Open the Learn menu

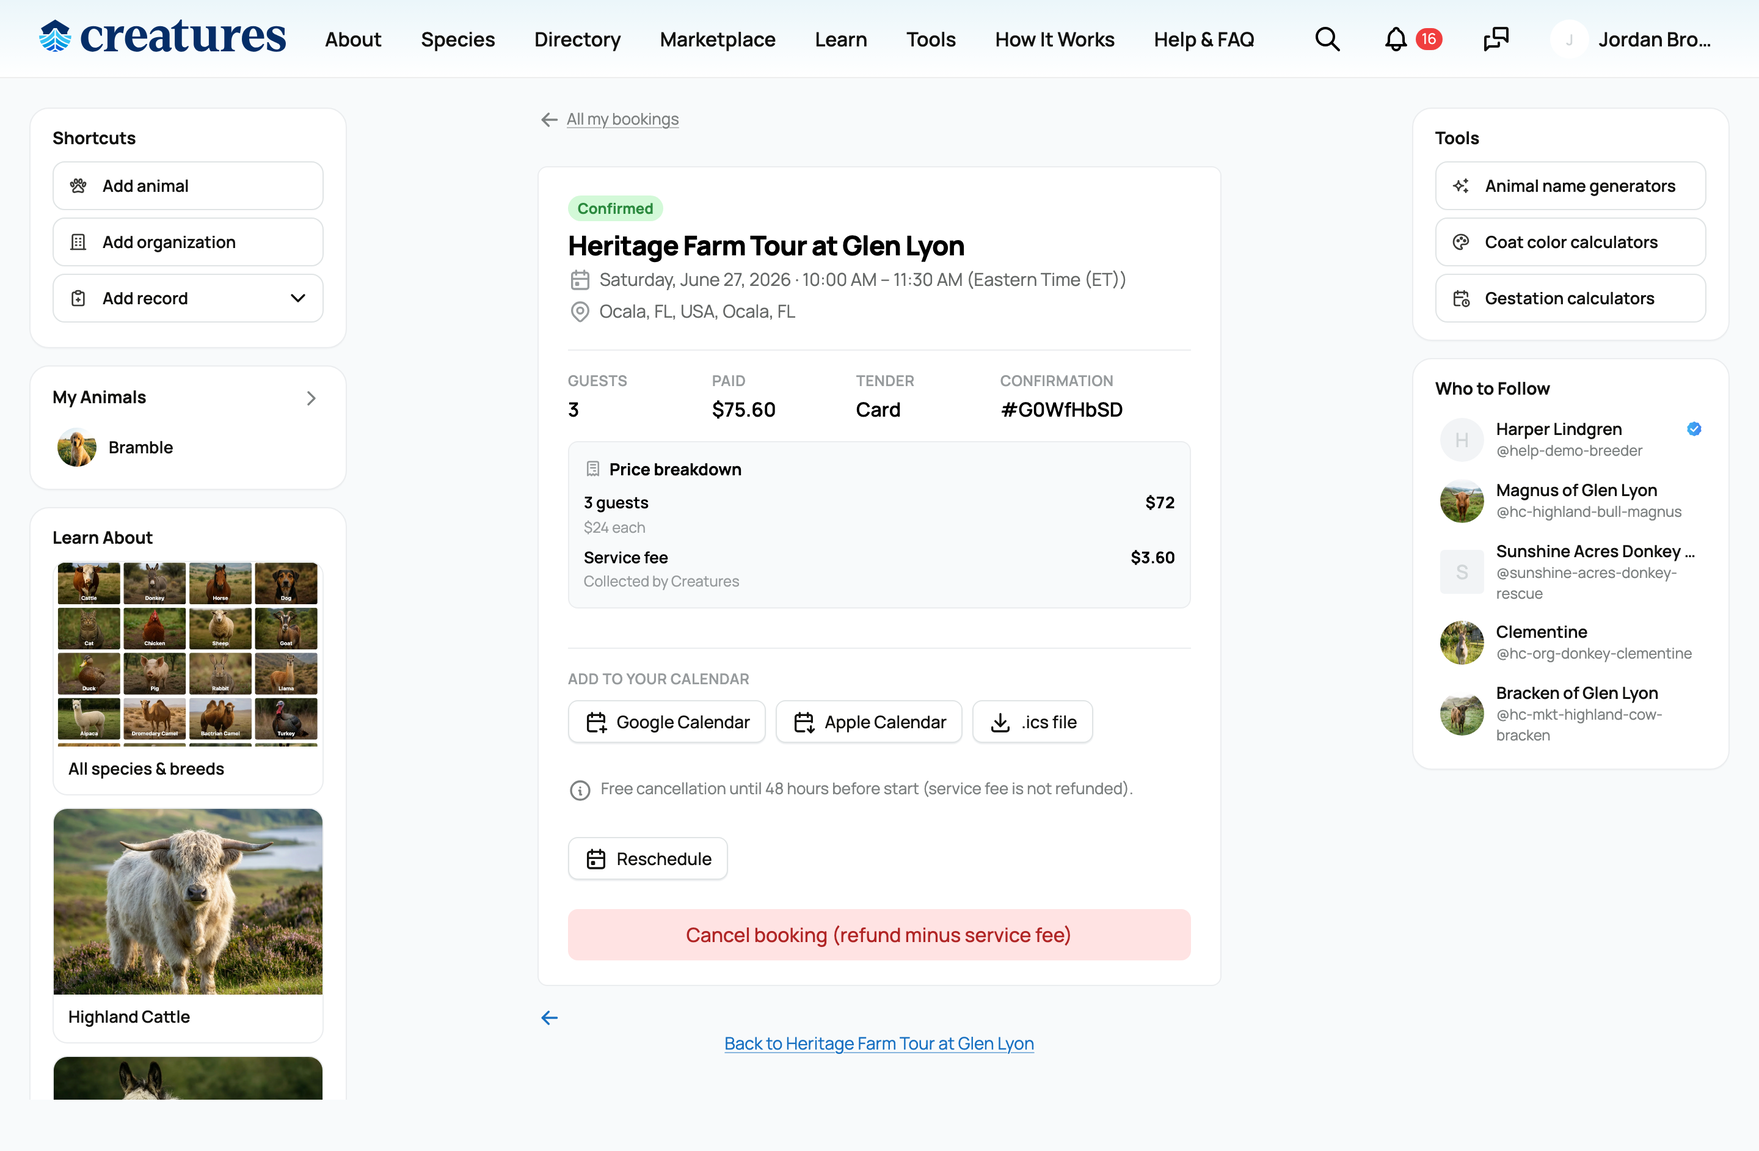click(841, 39)
